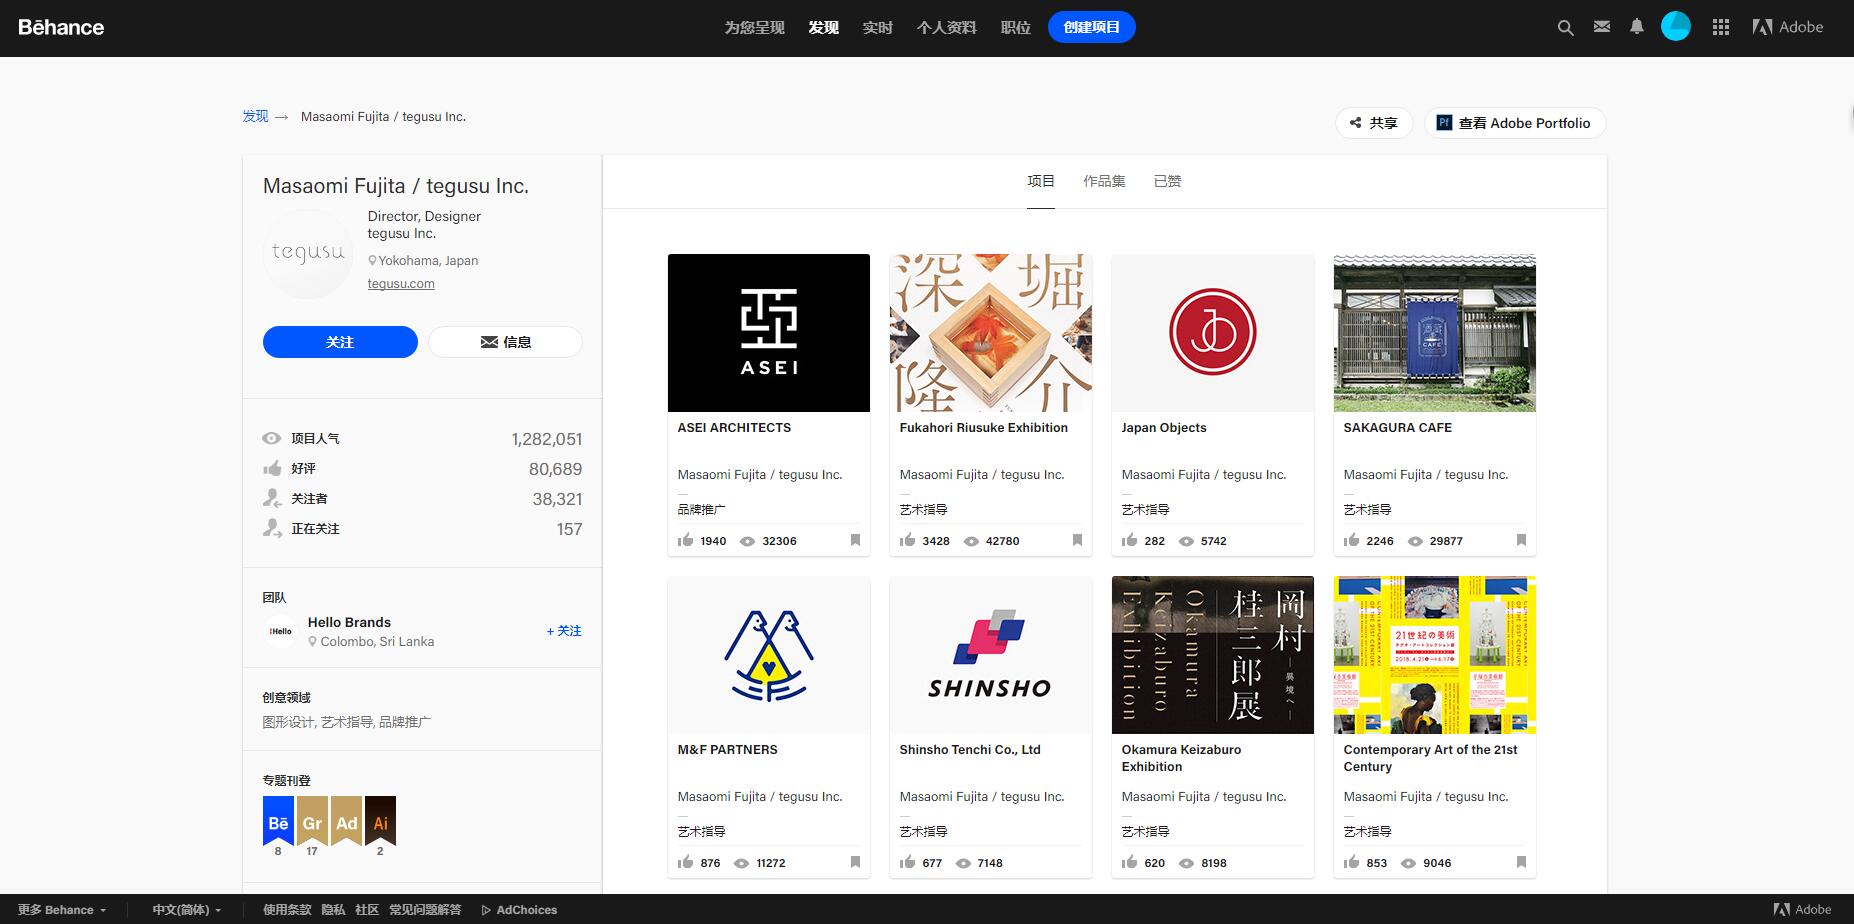The image size is (1854, 924).
Task: Open the M&F PARTNERS project thumbnail
Action: pos(769,655)
